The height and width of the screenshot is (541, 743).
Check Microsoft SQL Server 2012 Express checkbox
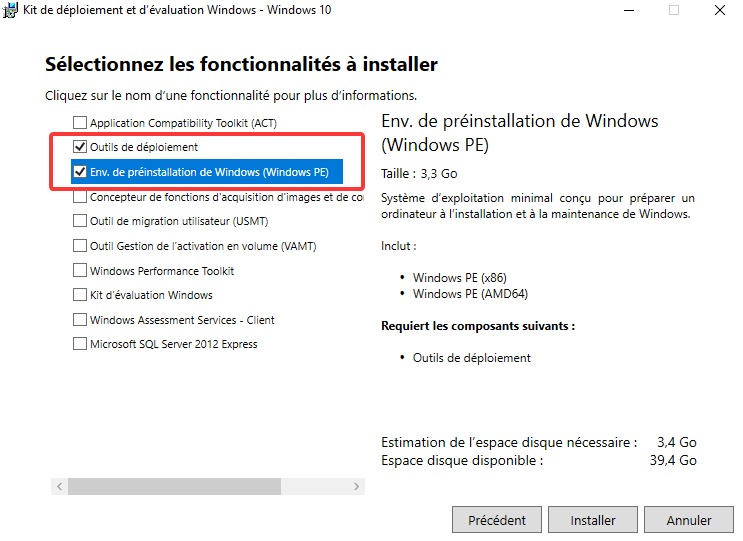click(x=80, y=344)
